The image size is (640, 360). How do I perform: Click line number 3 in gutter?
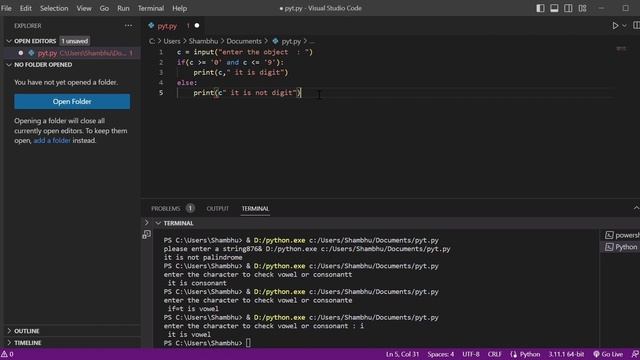161,73
